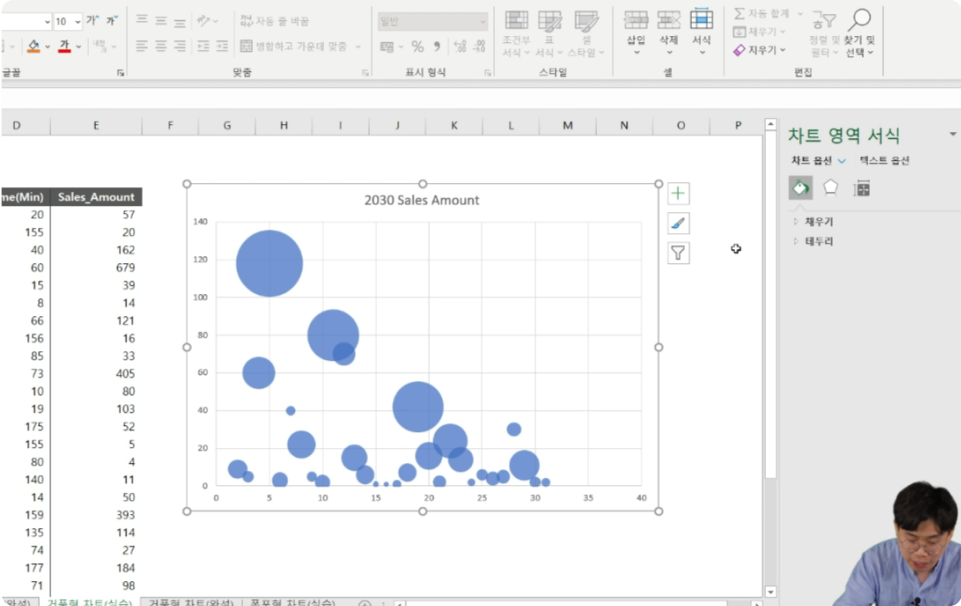
Task: Open format as table (표 서식)
Action: click(549, 34)
